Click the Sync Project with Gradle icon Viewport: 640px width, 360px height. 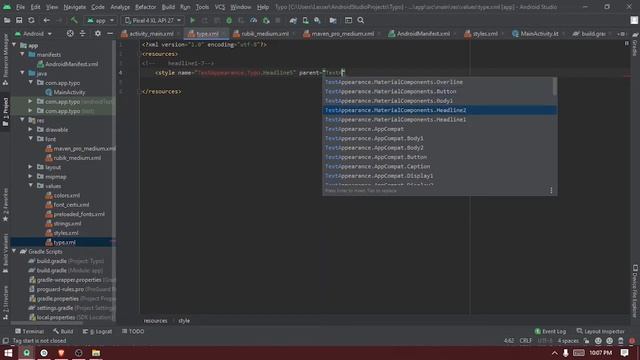point(293,20)
